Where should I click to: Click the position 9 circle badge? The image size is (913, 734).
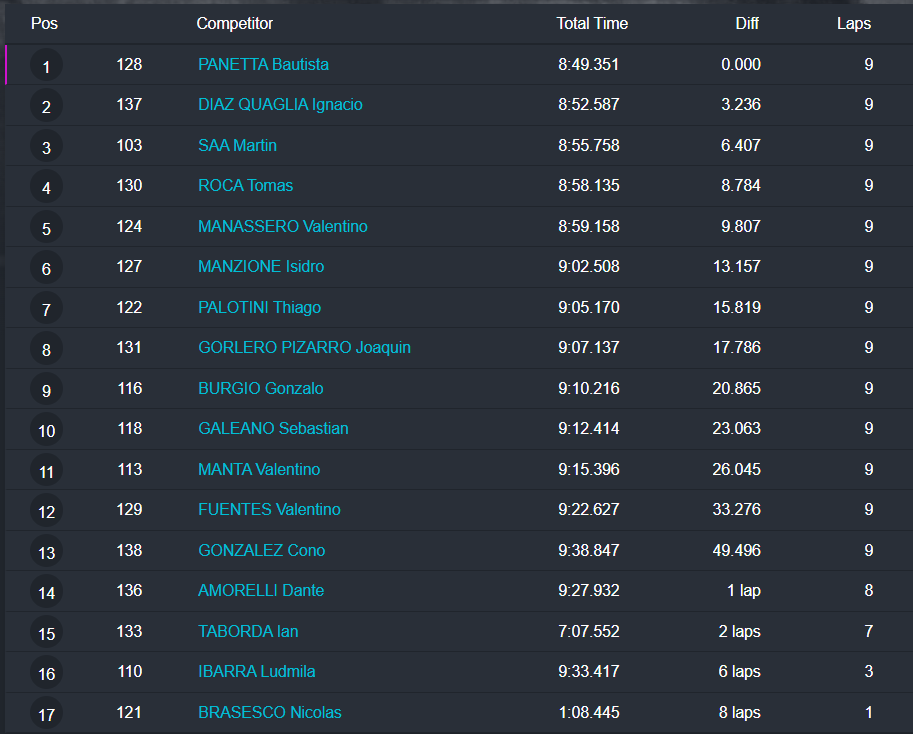tap(46, 391)
